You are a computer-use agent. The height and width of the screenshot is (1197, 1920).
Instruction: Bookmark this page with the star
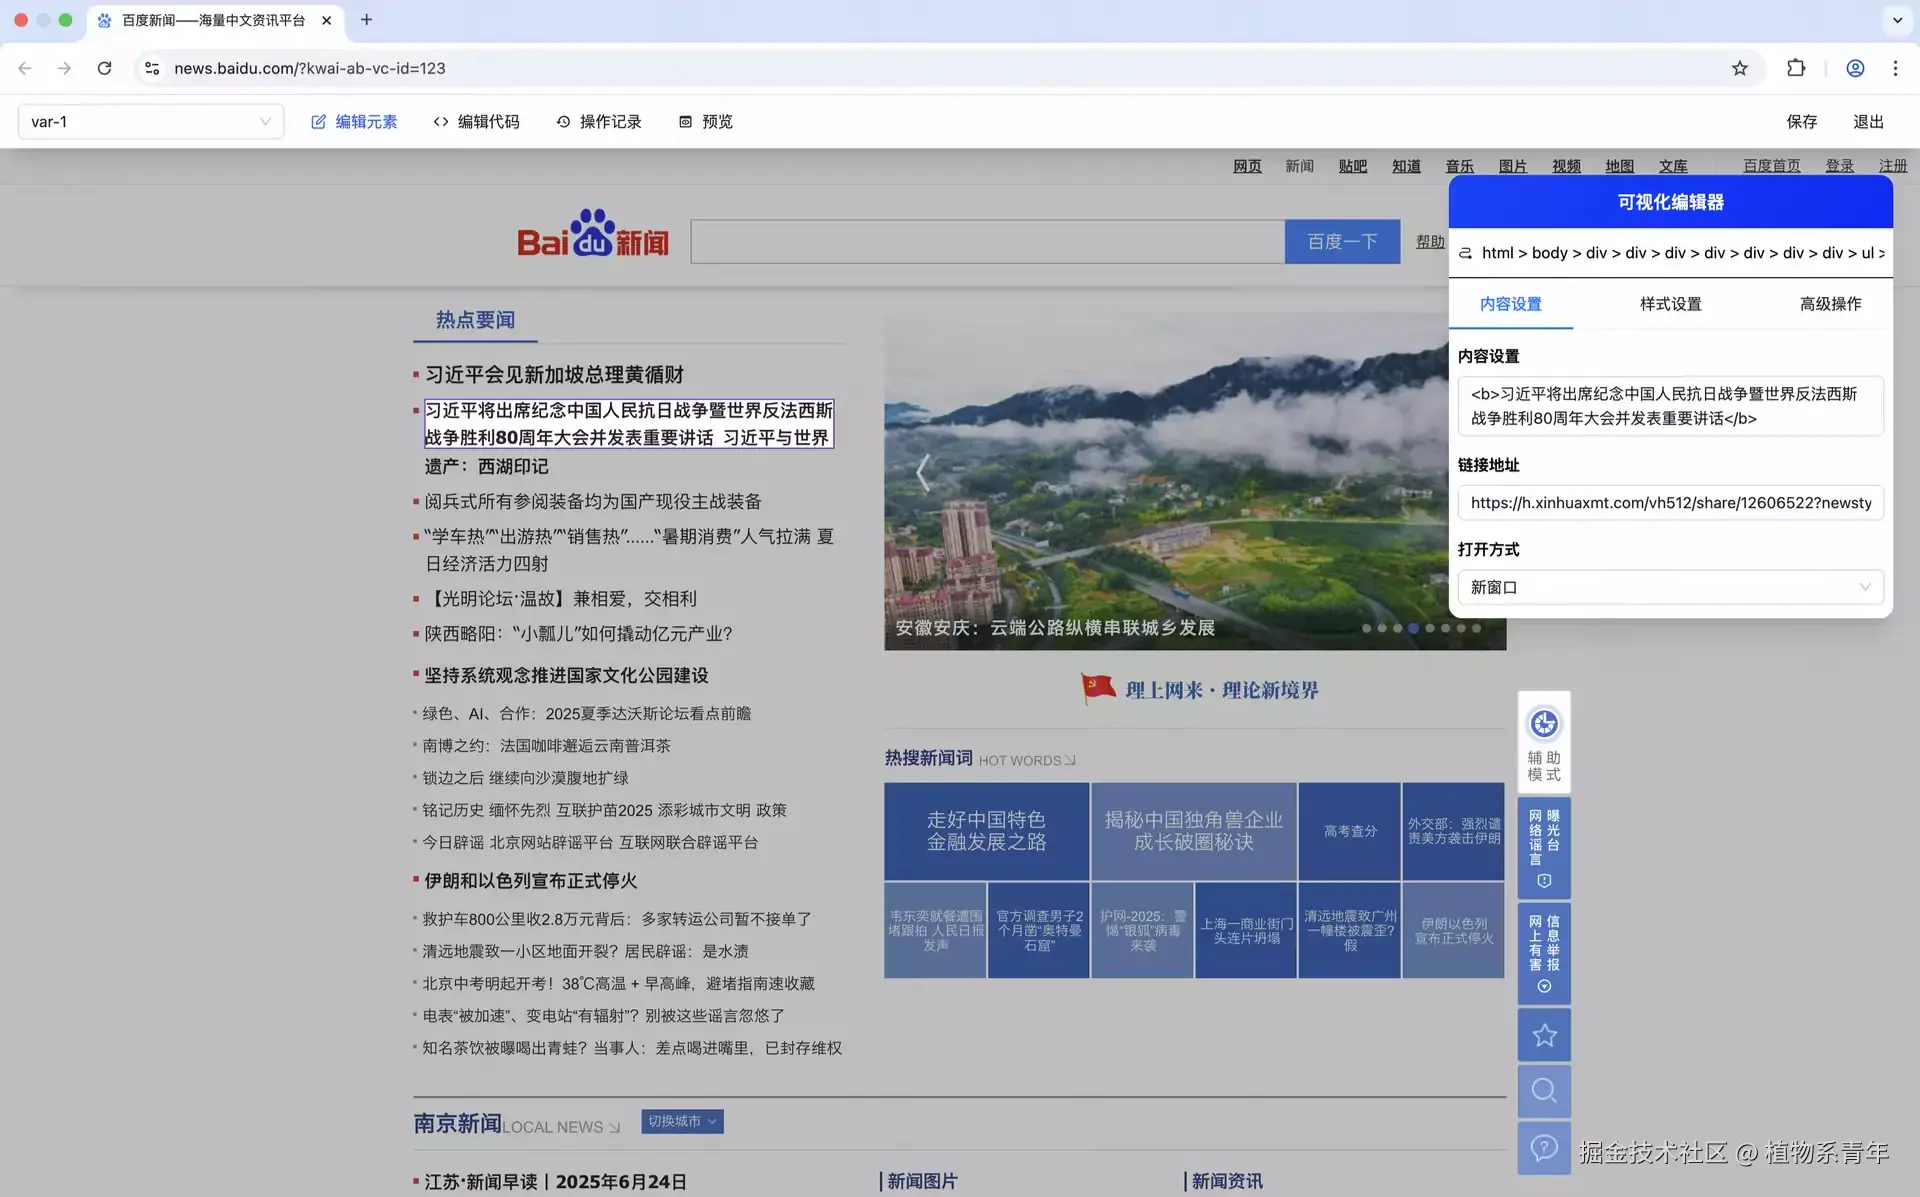[x=1740, y=68]
